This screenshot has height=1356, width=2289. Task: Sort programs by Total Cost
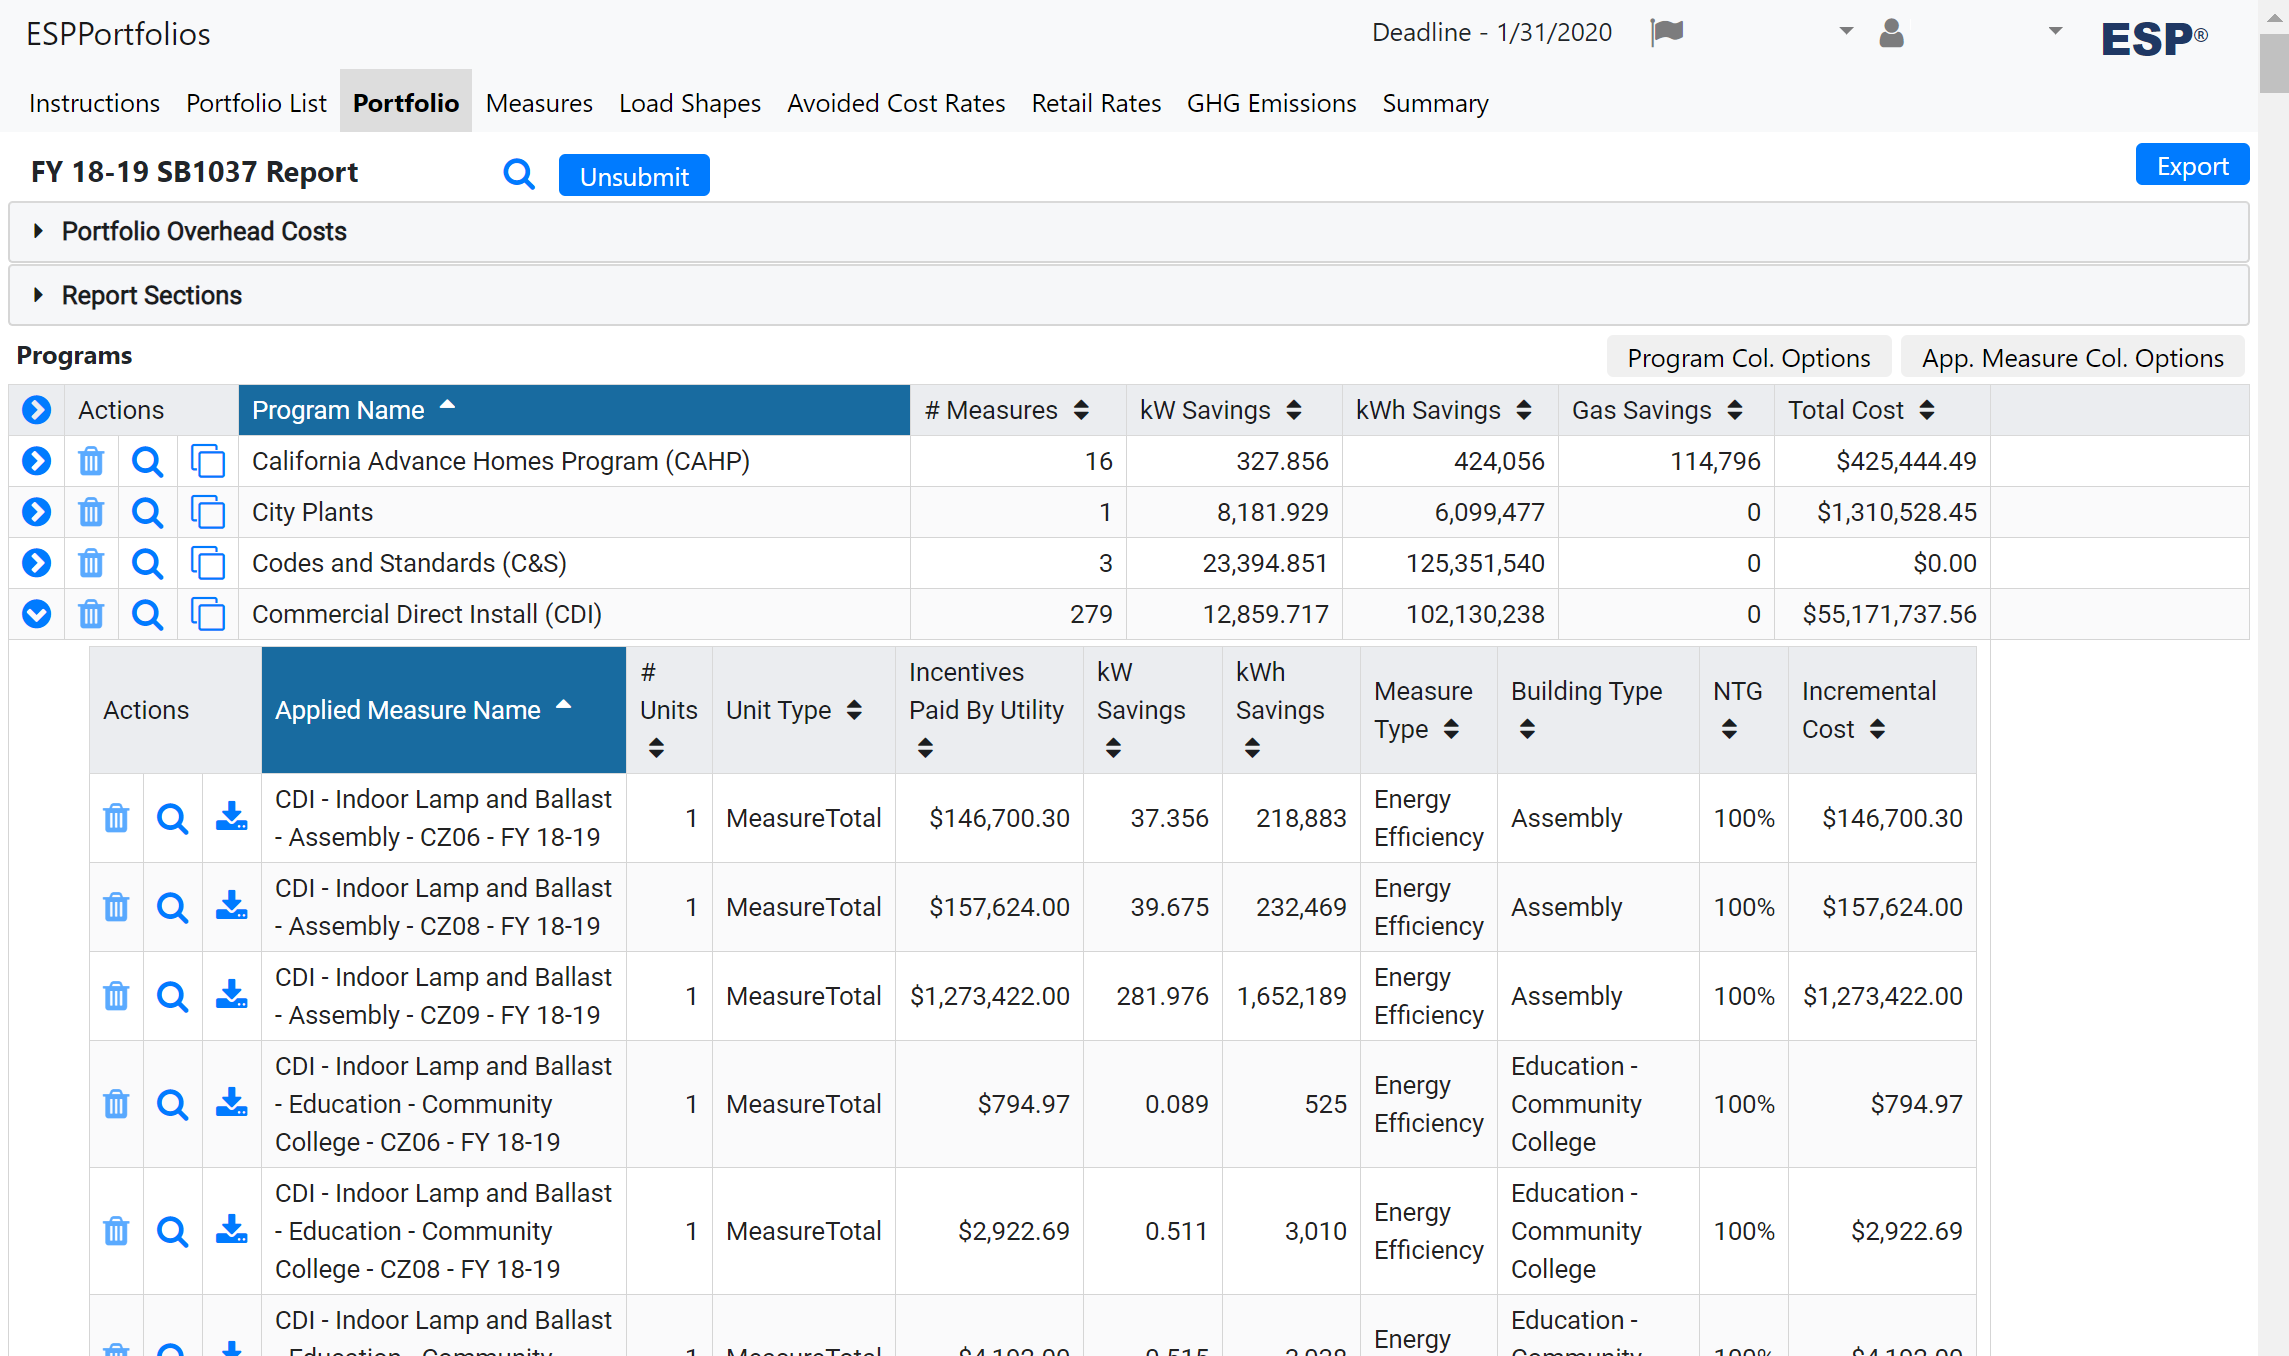[1882, 410]
